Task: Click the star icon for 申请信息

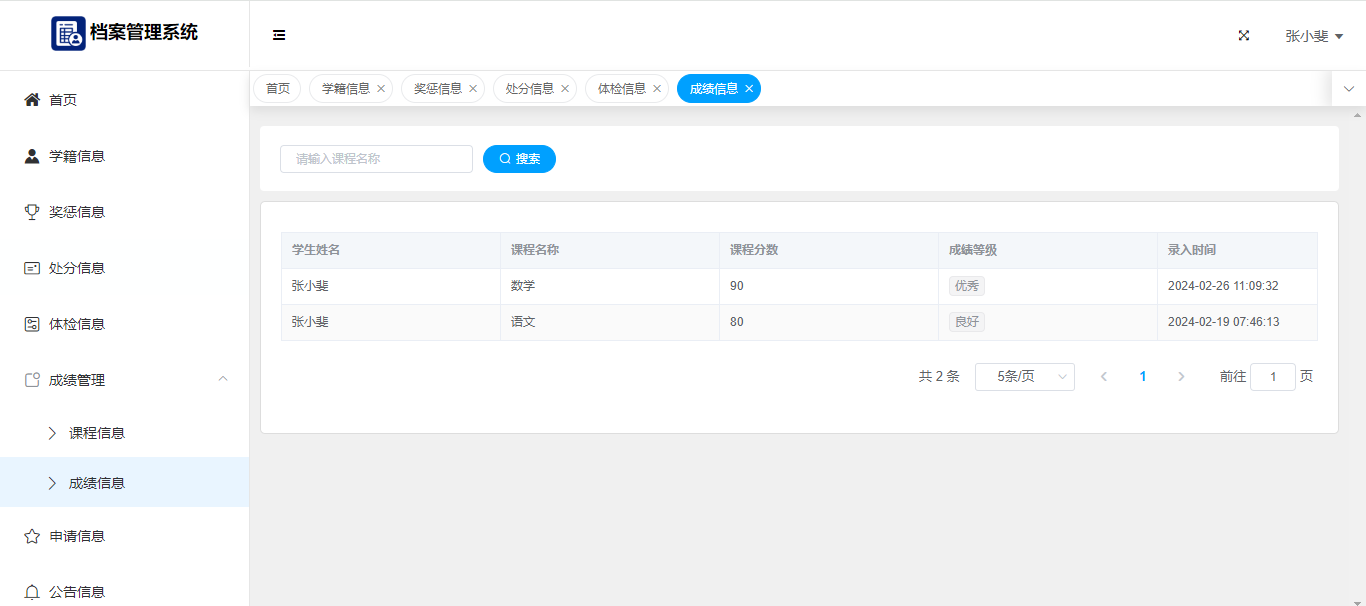Action: pyautogui.click(x=32, y=536)
